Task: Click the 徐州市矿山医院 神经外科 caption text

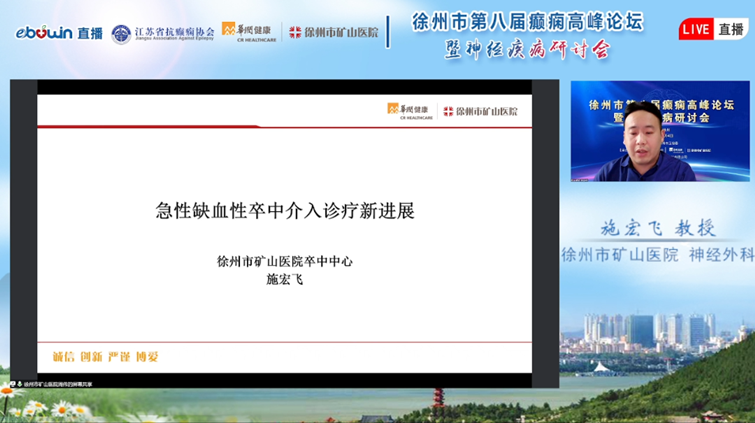Action: tap(657, 254)
